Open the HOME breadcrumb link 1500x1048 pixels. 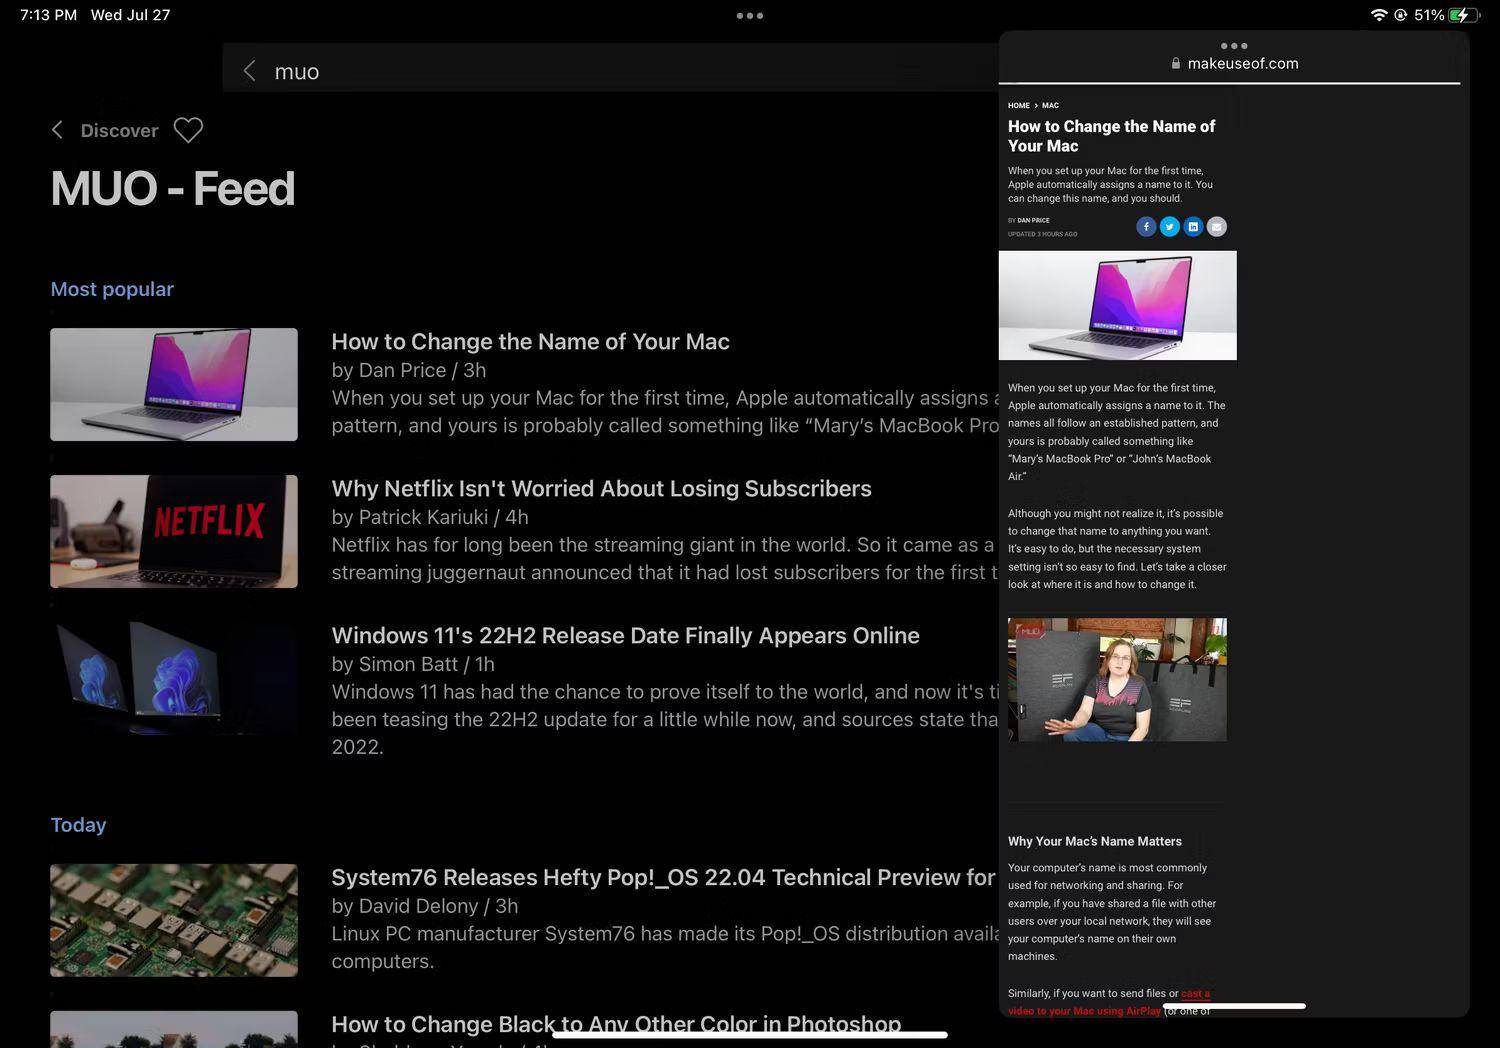1019,105
